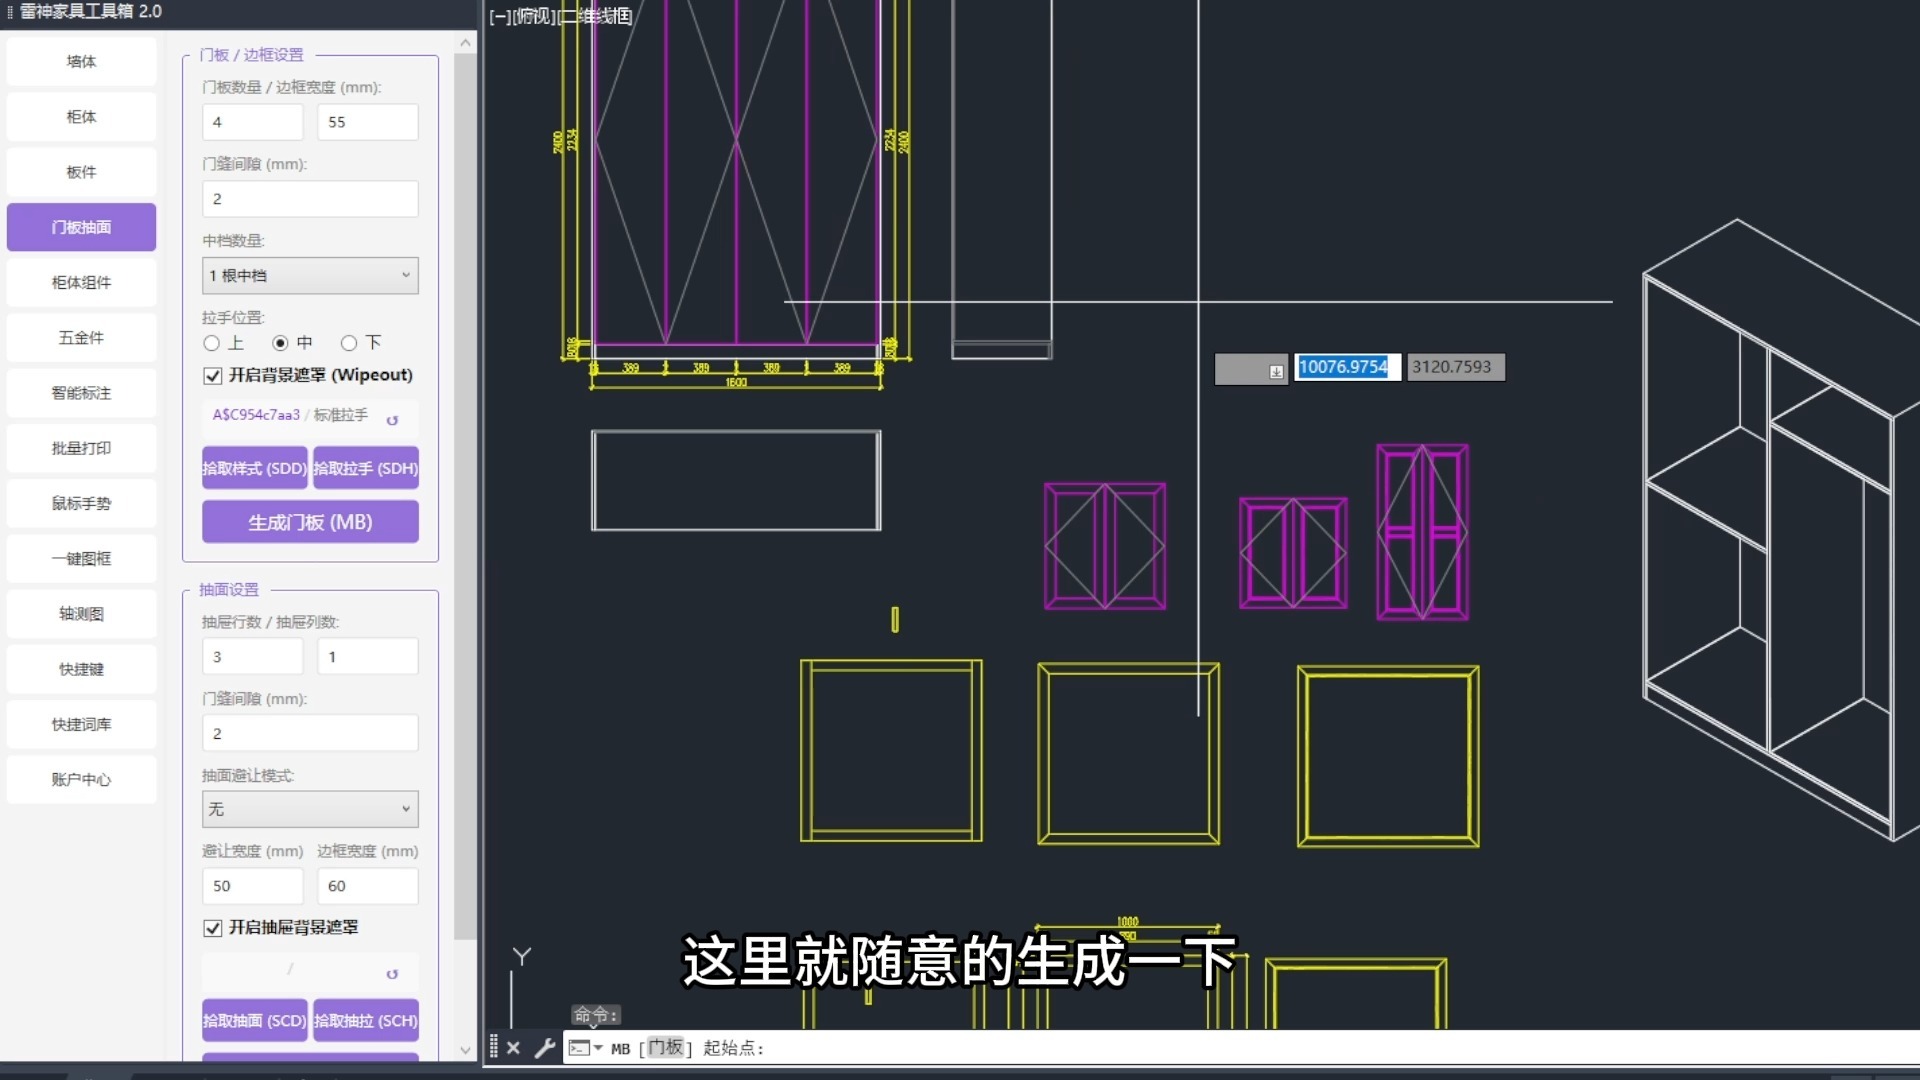Open the 柜体组件 sidebar tab

point(81,283)
